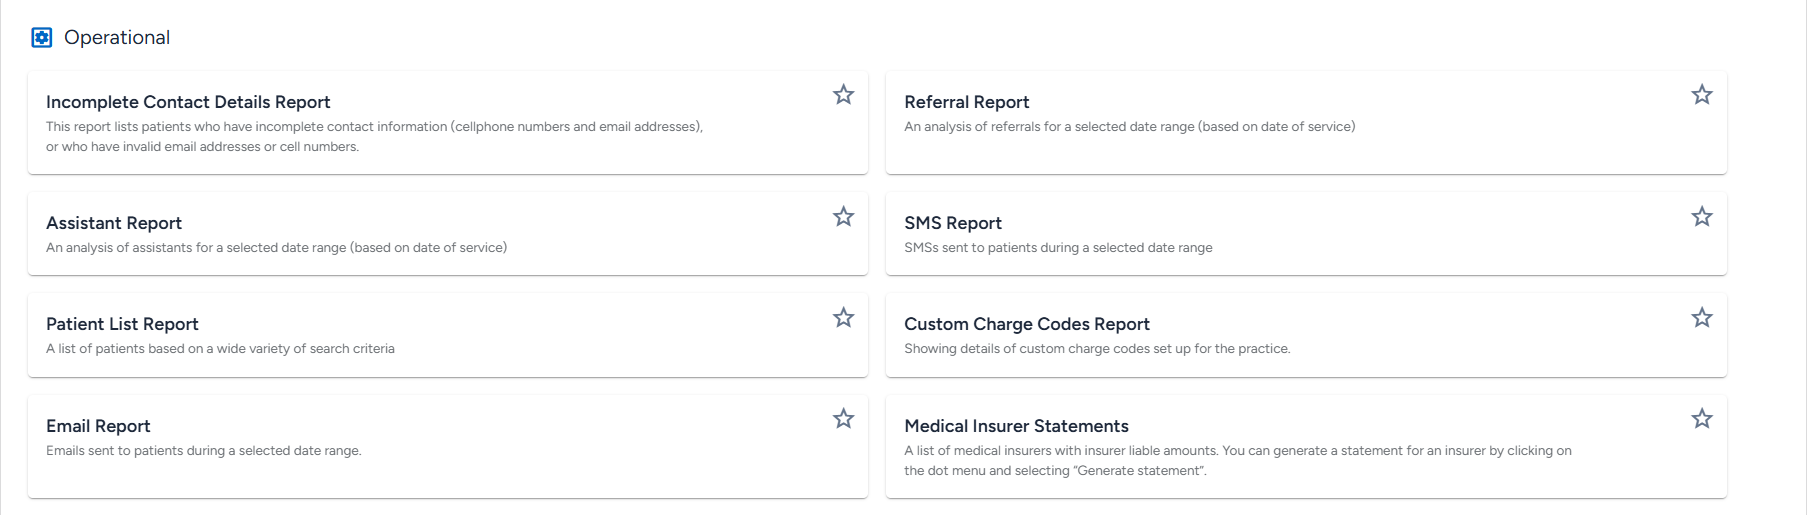1807x515 pixels.
Task: Click the Operational section gear icon
Action: (41, 38)
